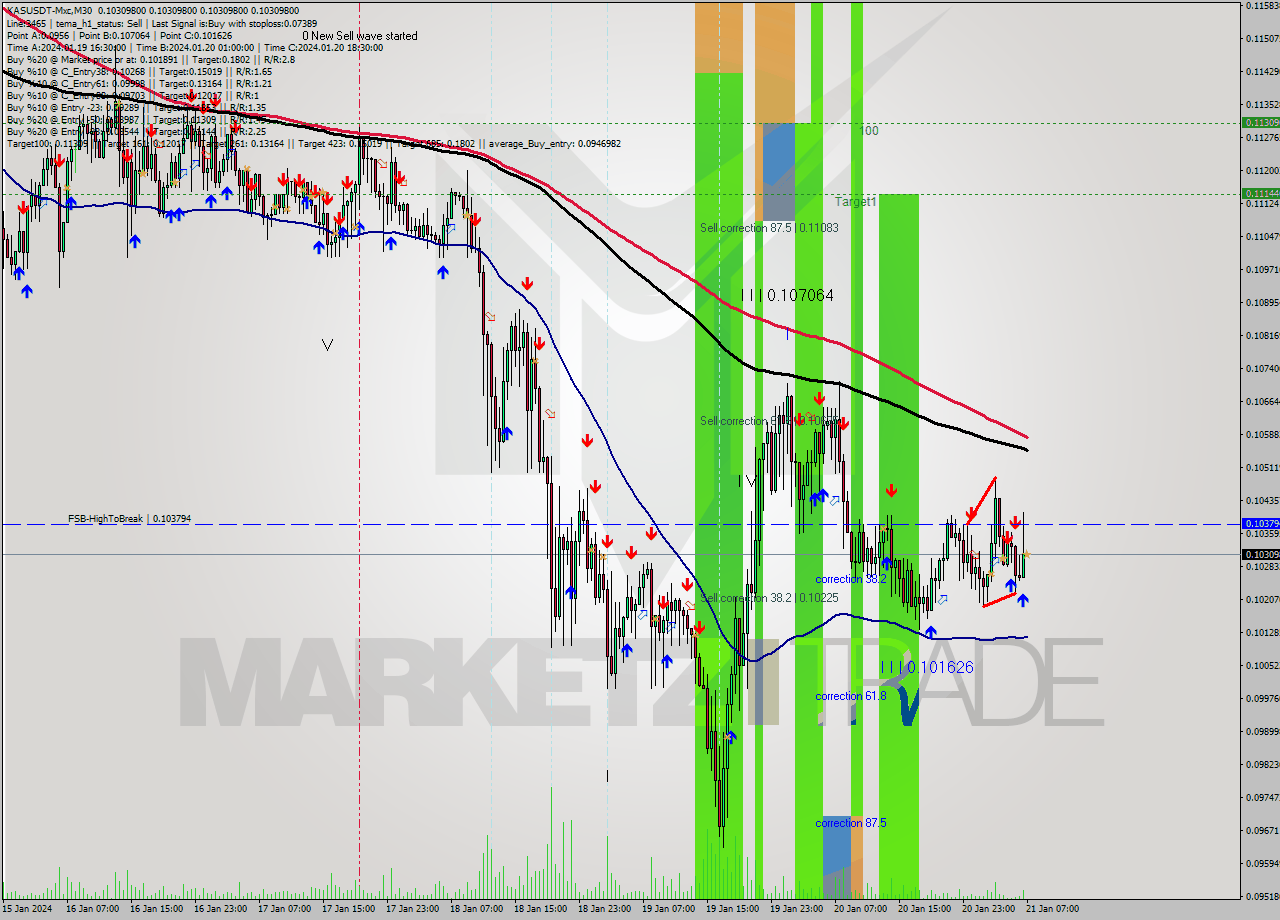Click the green 0.11144 price tag
The width and height of the screenshot is (1280, 920).
click(1259, 193)
